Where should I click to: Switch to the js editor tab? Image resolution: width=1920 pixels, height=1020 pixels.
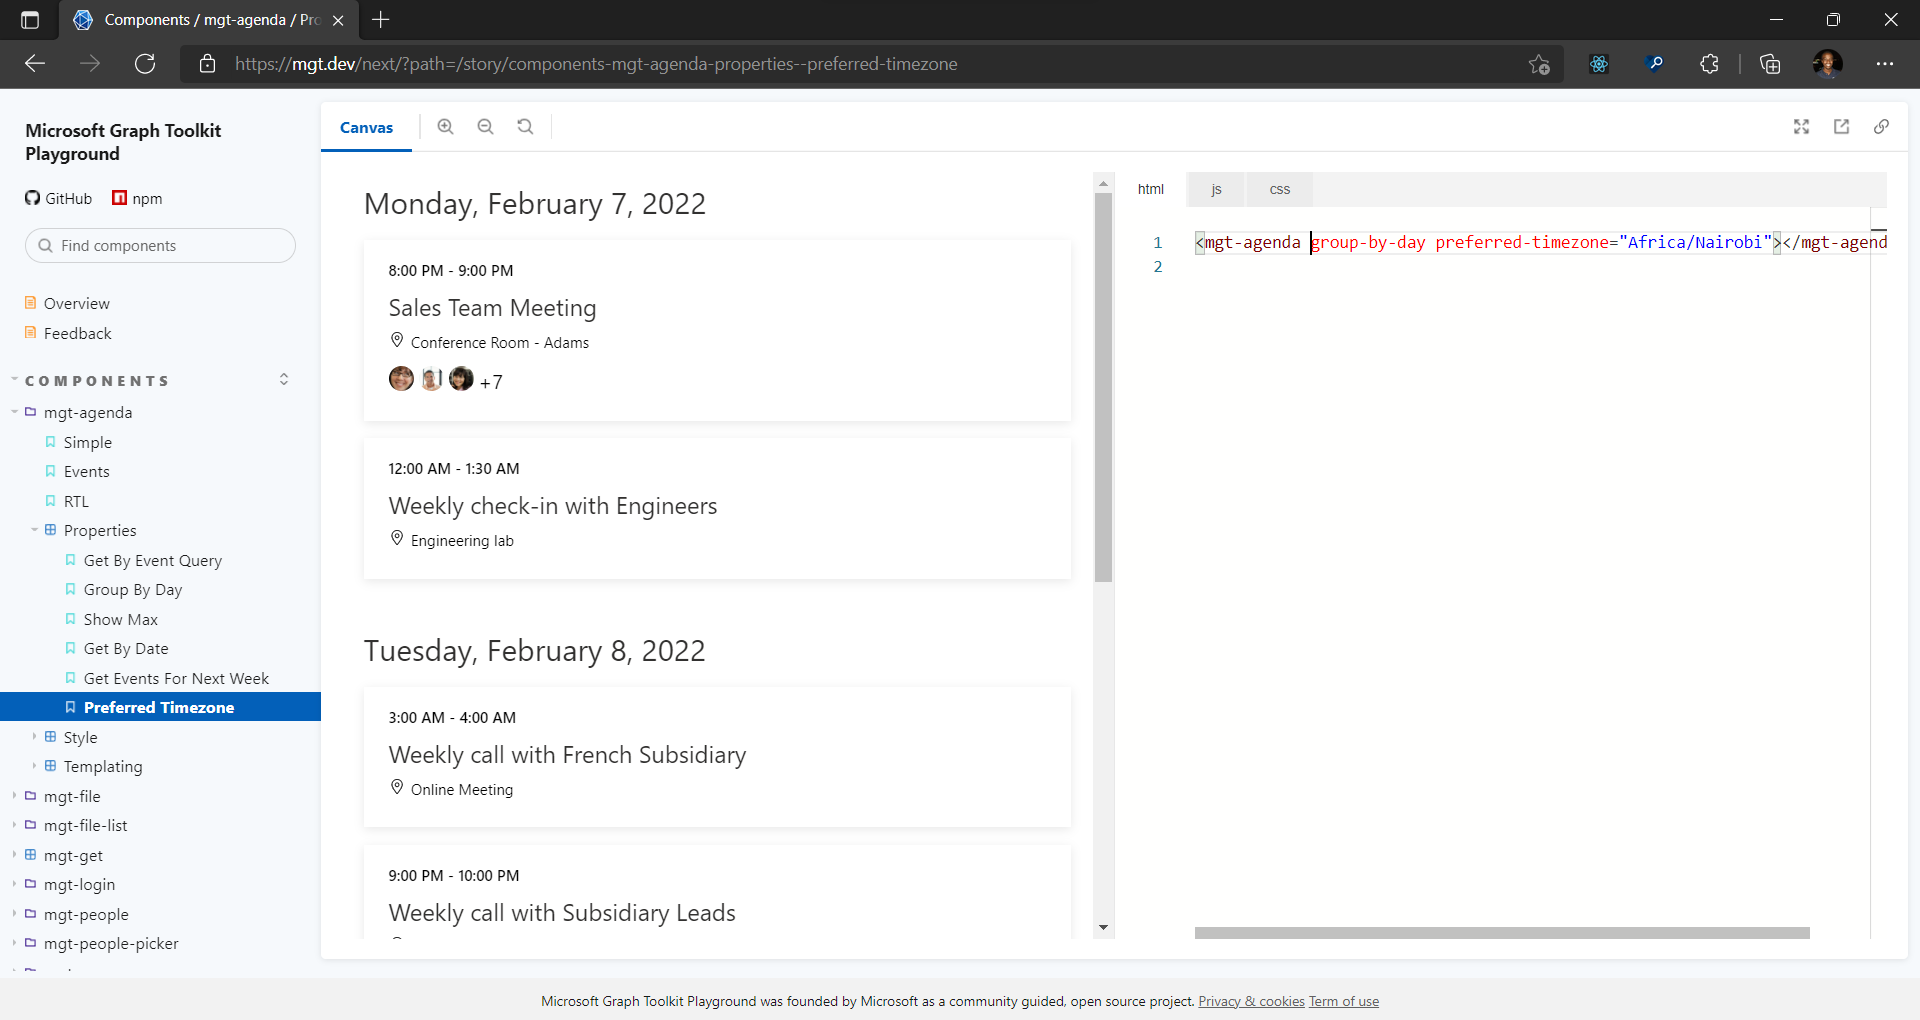(x=1217, y=189)
